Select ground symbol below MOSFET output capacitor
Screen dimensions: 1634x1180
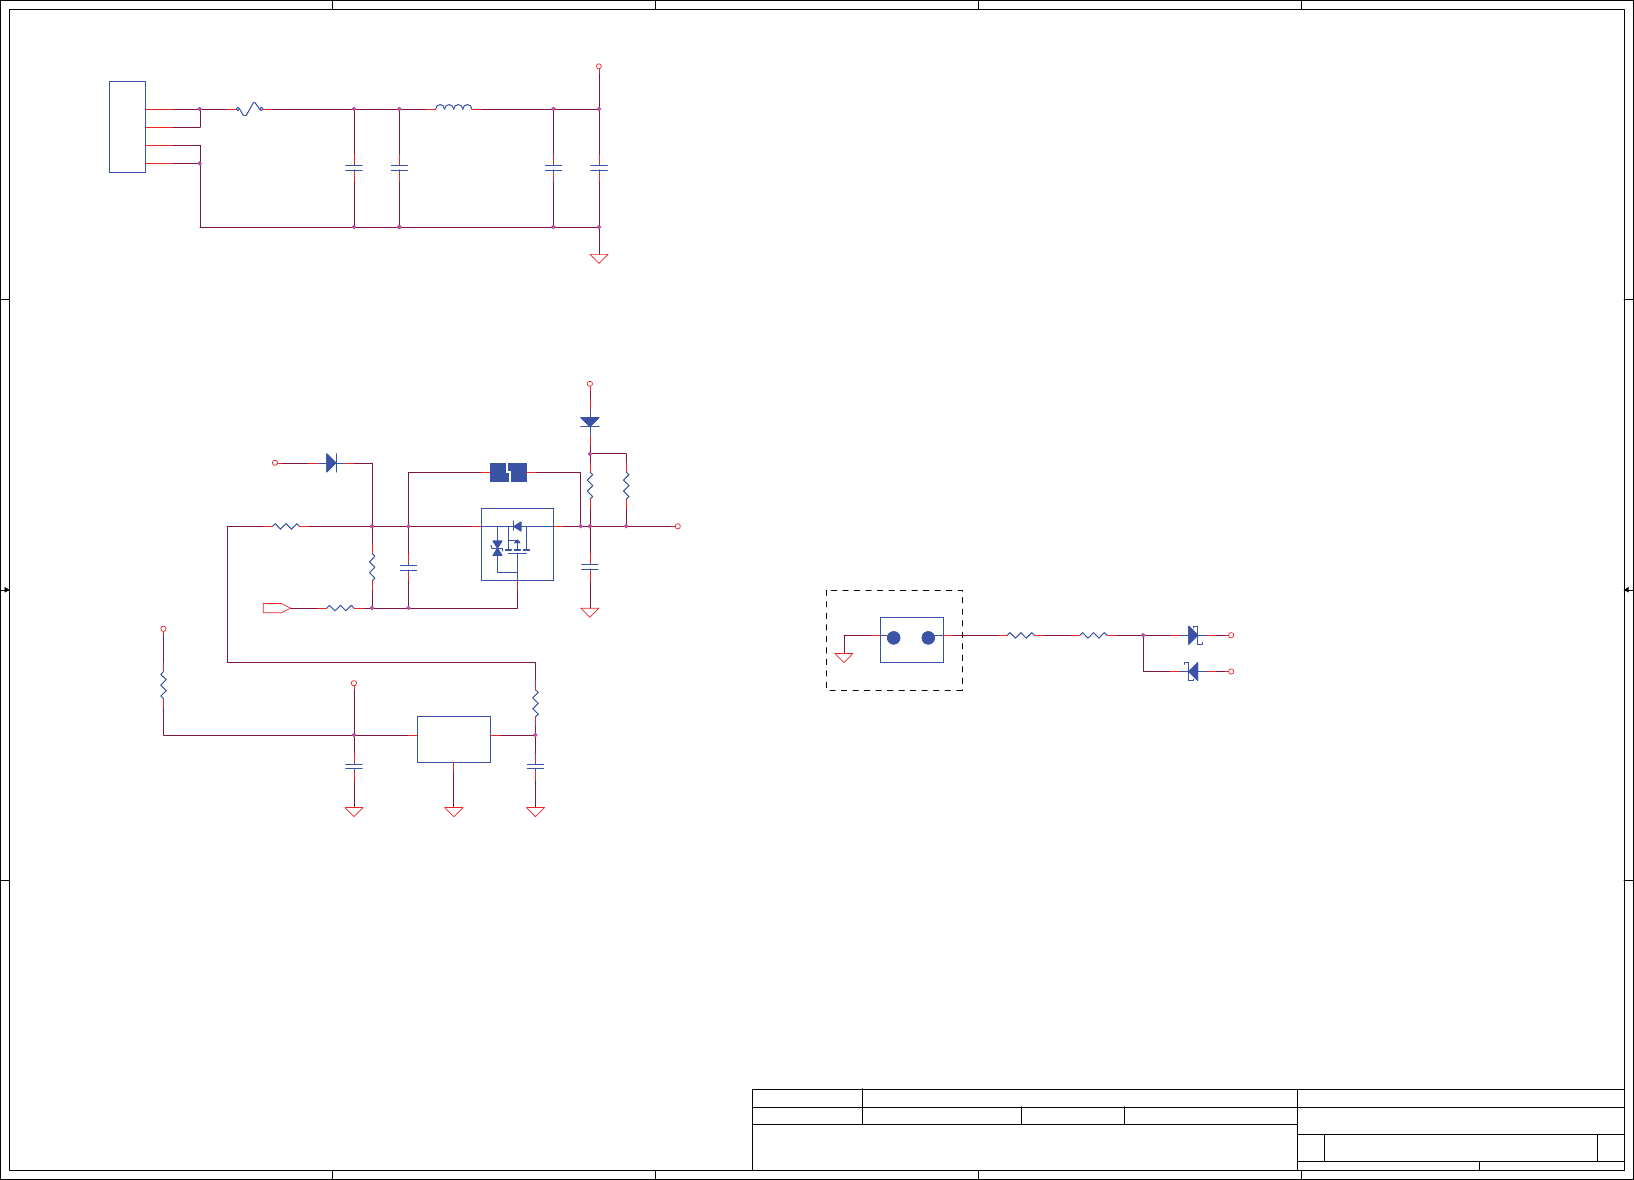click(590, 612)
